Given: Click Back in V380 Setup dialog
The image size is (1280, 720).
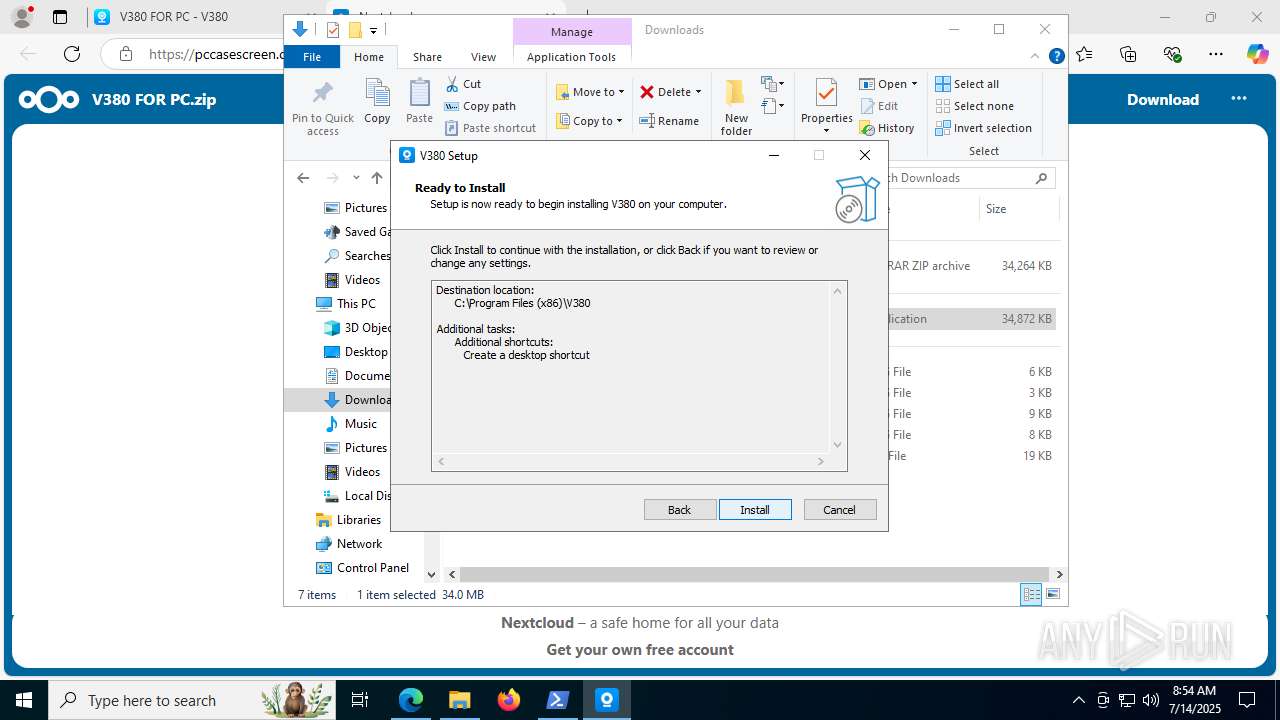Looking at the screenshot, I should coord(680,510).
